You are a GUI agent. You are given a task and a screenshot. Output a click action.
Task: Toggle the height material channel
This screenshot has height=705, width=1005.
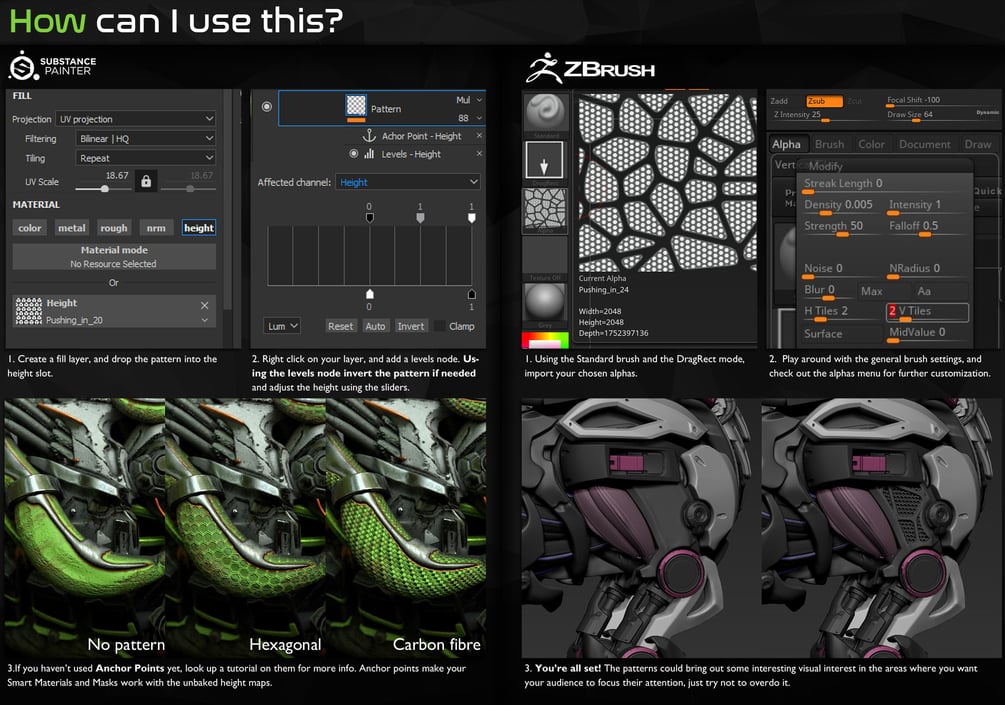coord(199,228)
